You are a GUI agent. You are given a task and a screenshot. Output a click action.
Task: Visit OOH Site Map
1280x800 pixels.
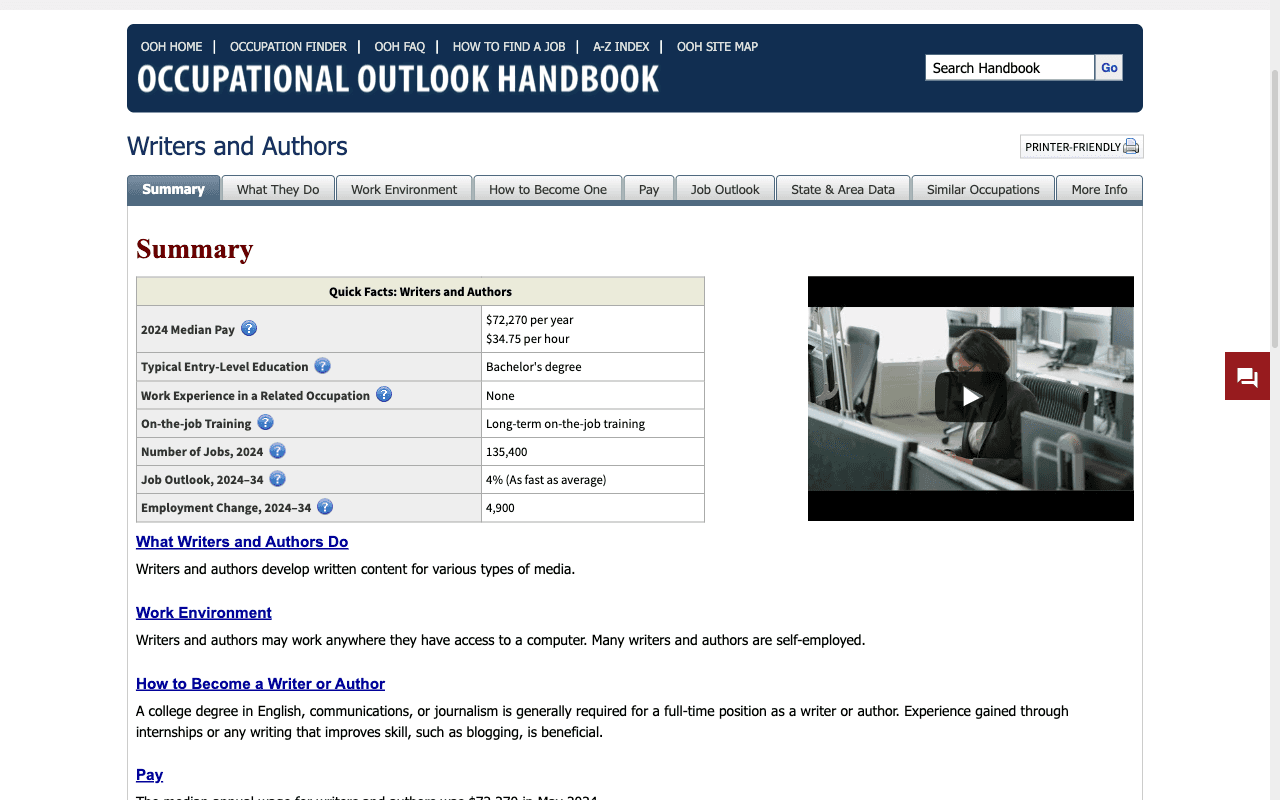[x=717, y=46]
